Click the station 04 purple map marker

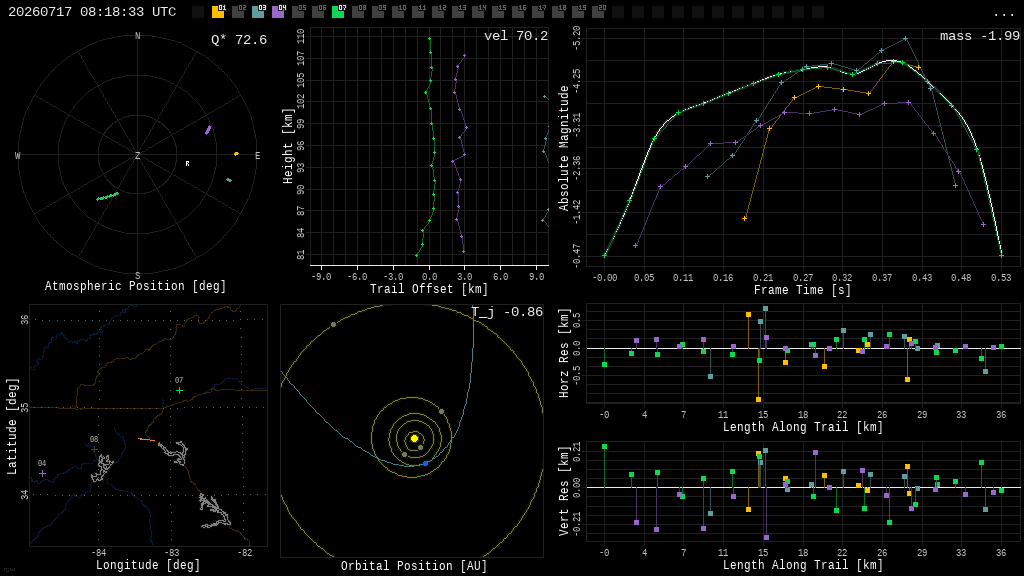[x=42, y=473]
